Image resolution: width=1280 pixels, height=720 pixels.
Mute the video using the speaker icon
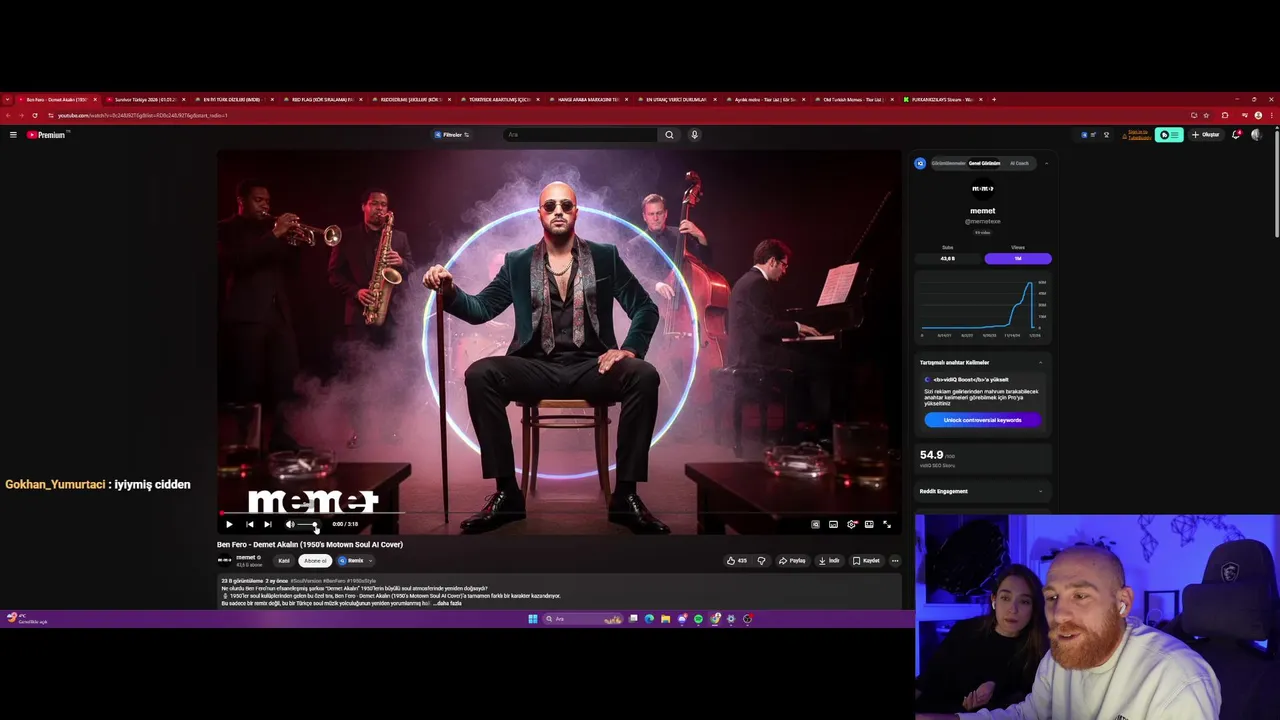[290, 524]
